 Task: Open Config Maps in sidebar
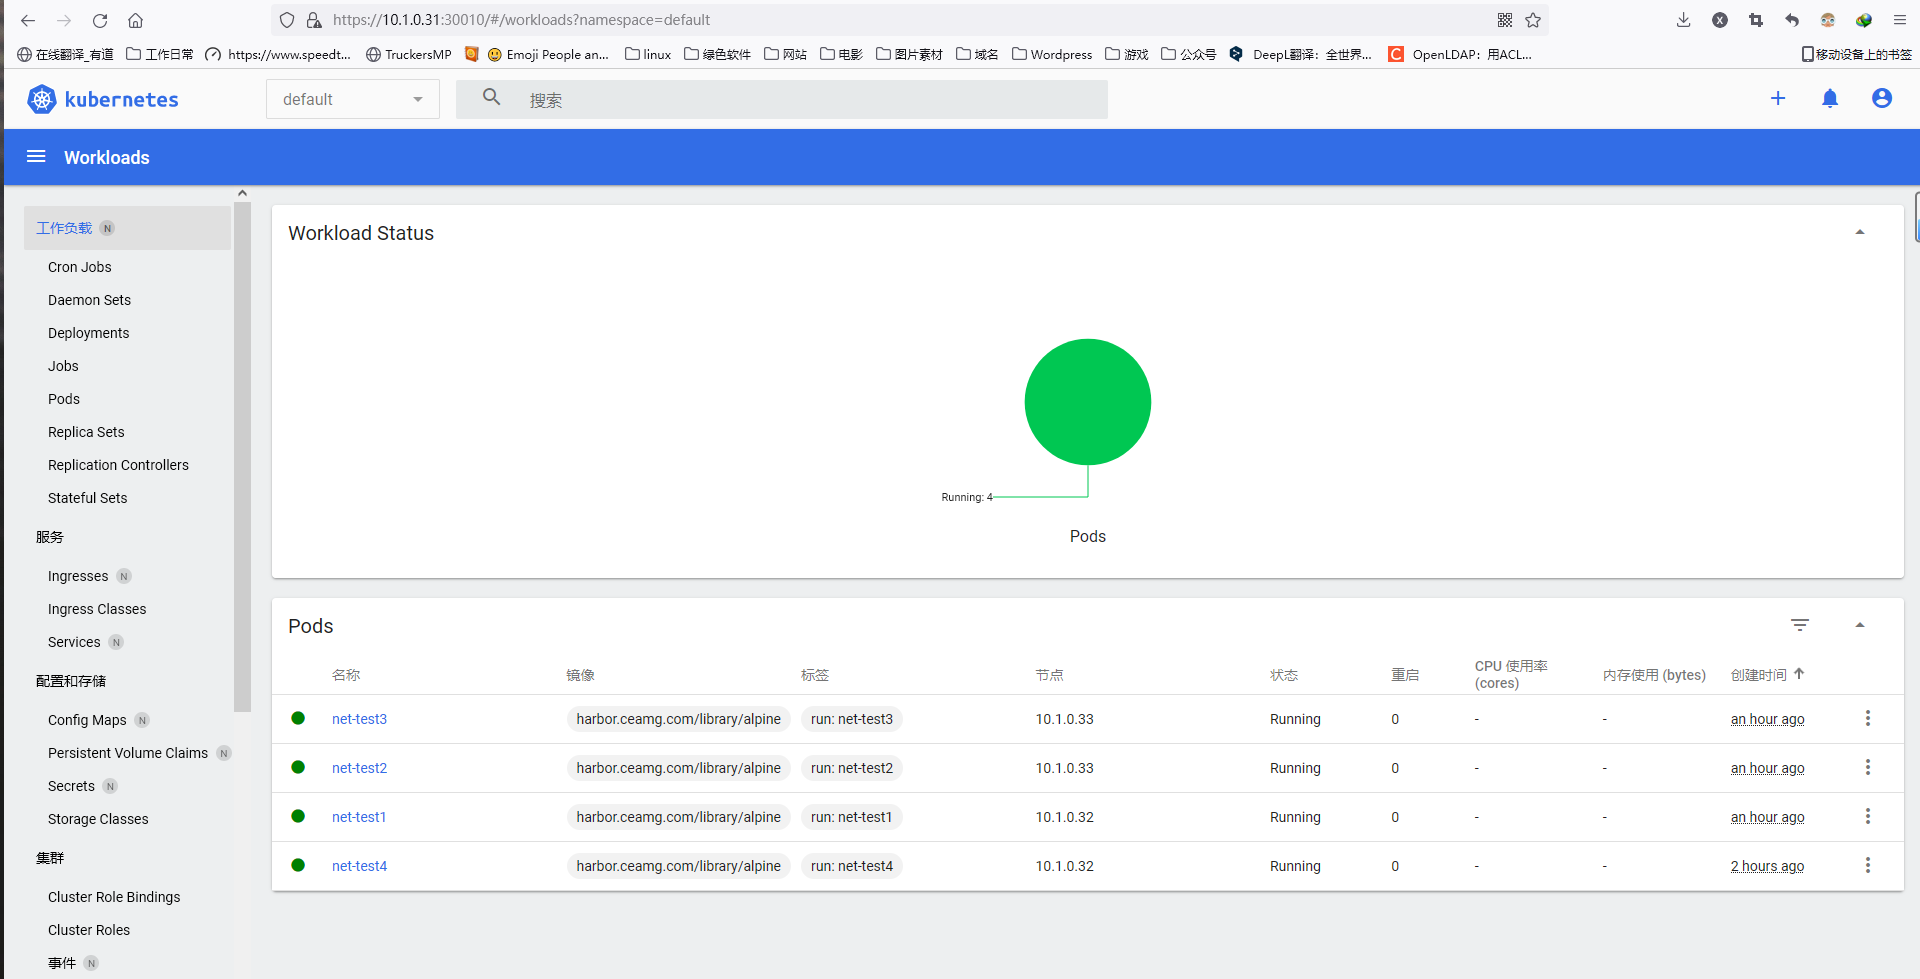point(87,720)
